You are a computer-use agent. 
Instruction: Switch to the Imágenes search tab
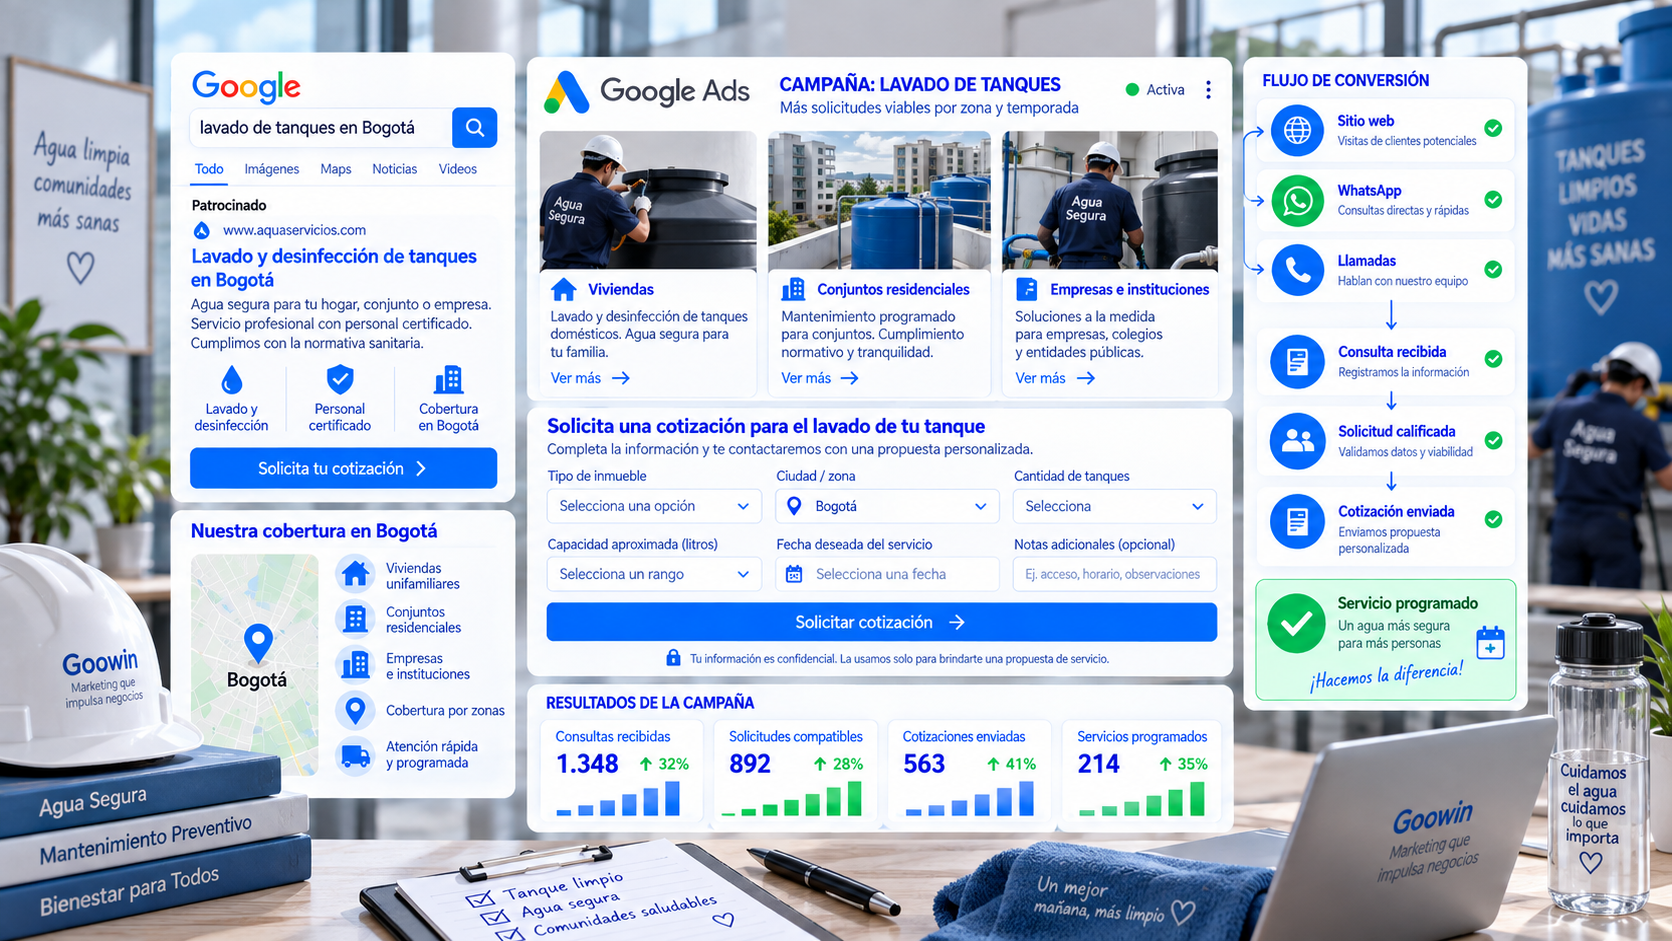[272, 169]
